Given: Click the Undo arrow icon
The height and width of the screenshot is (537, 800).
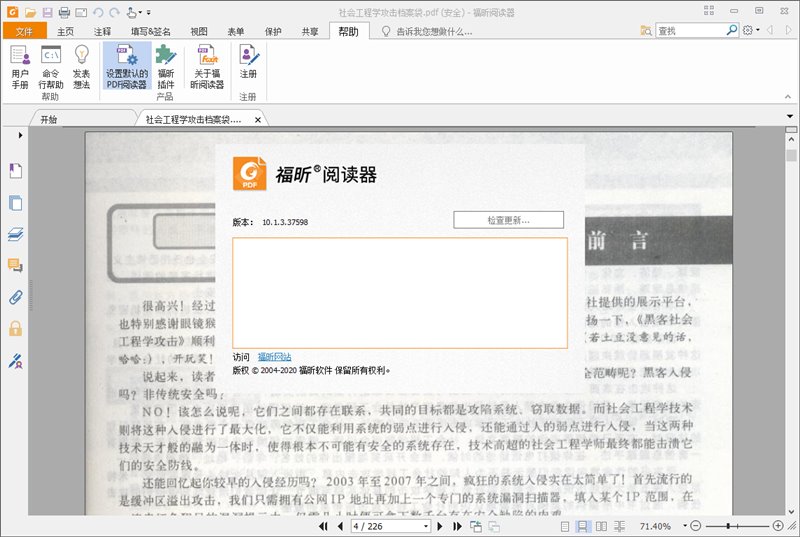Looking at the screenshot, I should tap(97, 12).
